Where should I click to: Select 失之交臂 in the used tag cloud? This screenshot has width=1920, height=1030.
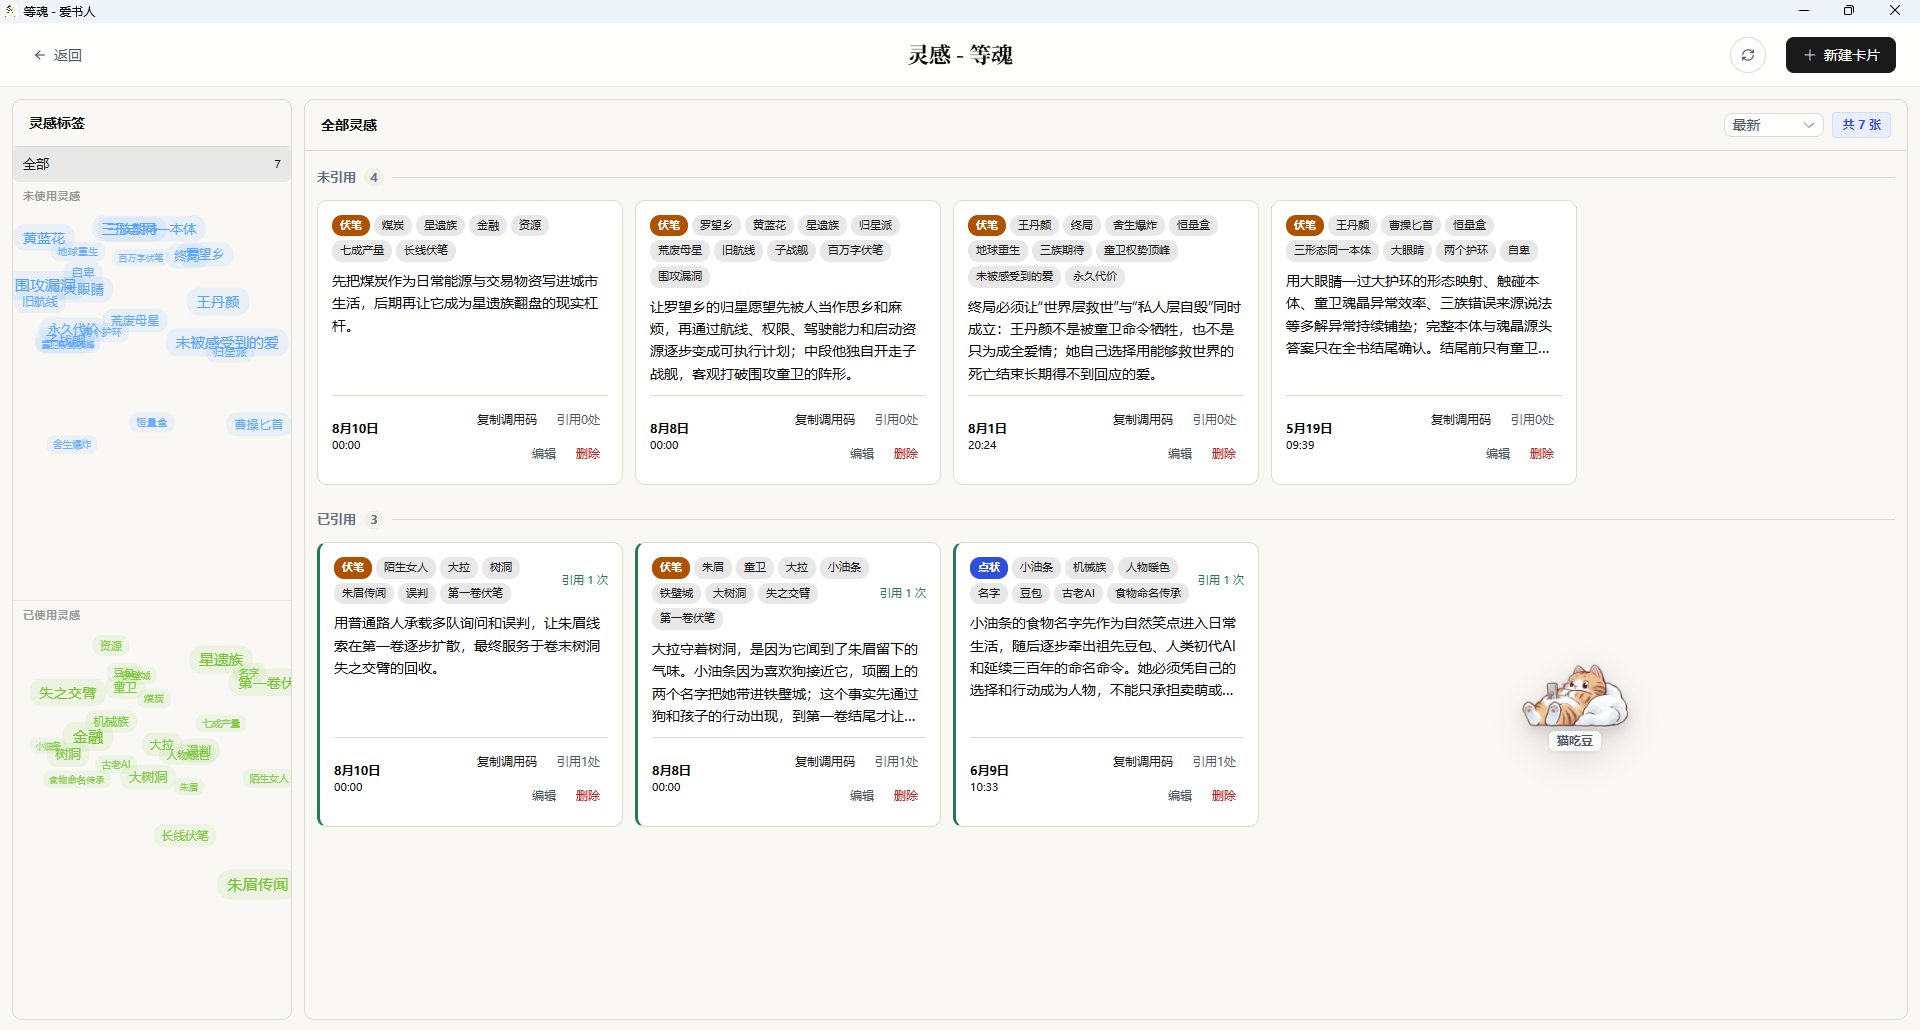(x=68, y=693)
